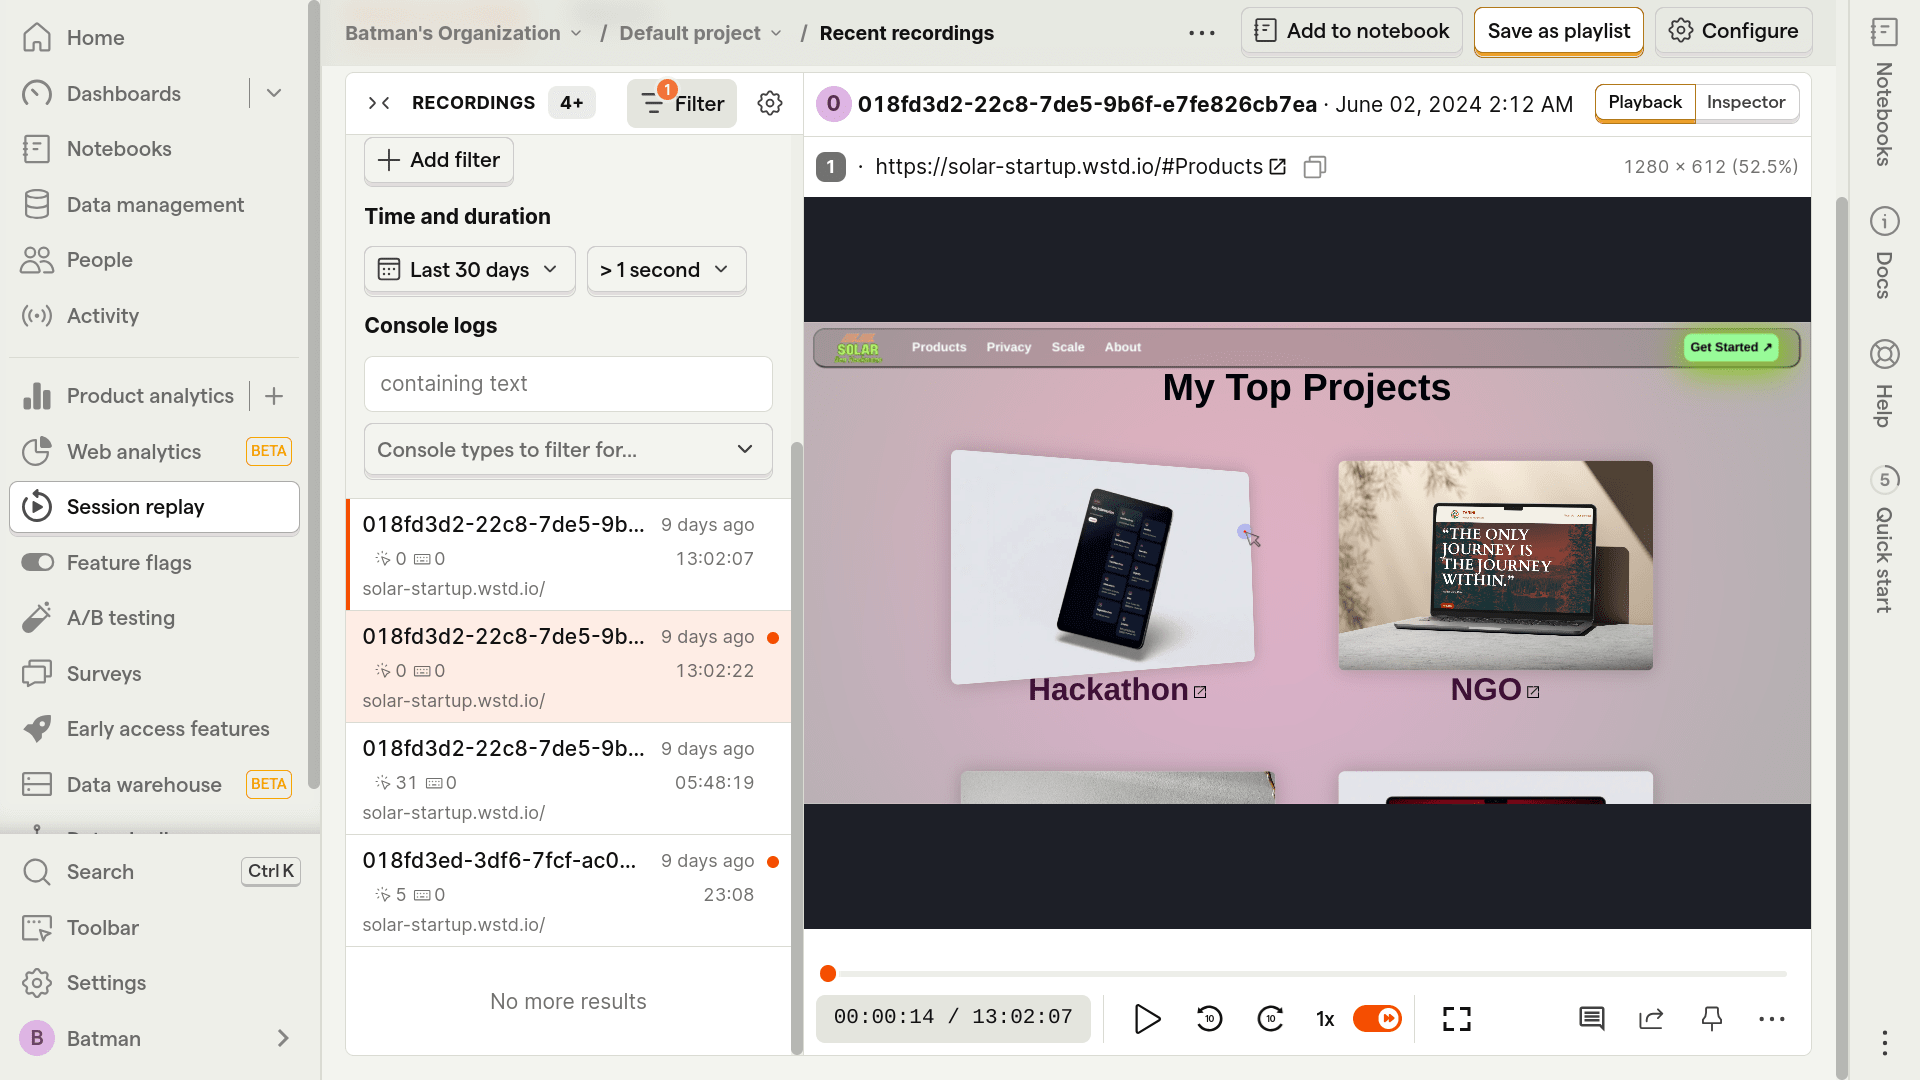Select Session replay menu item
The height and width of the screenshot is (1080, 1920).
coord(154,507)
